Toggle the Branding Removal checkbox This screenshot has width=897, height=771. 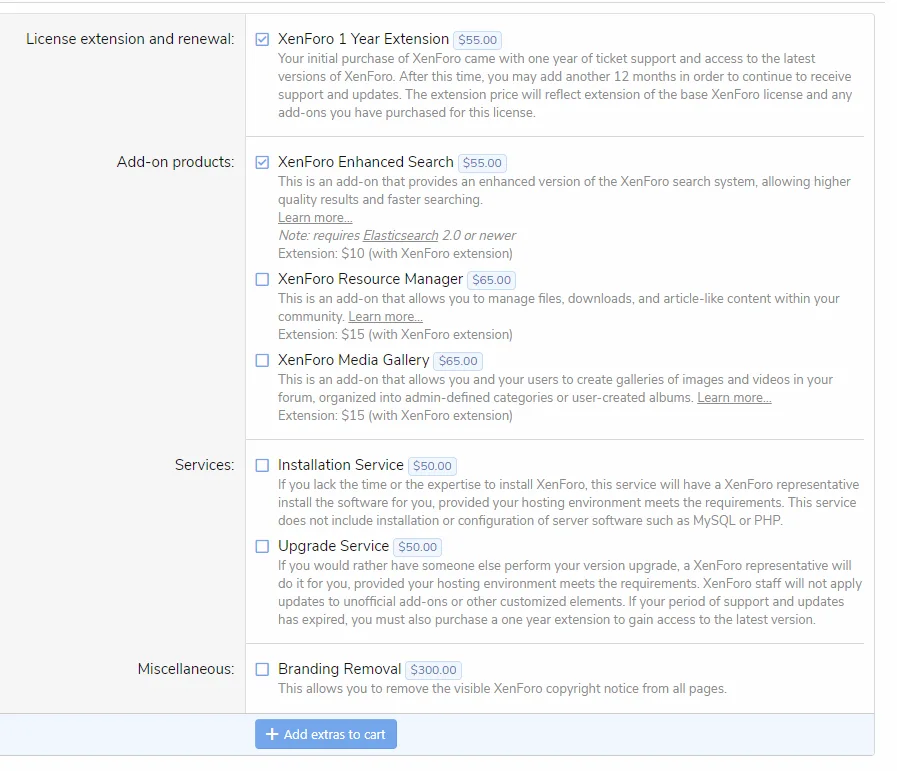coord(262,670)
